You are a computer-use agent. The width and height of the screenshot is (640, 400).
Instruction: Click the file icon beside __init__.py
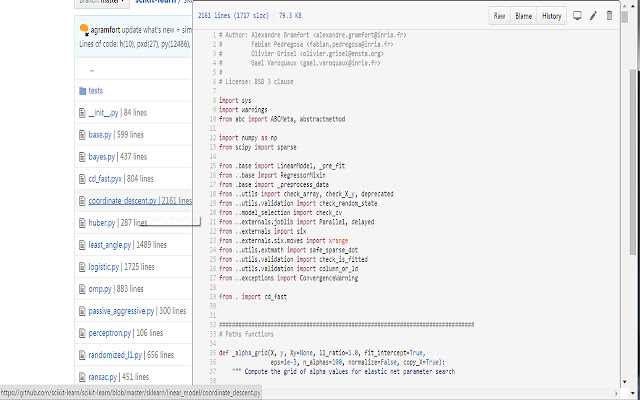click(x=82, y=113)
